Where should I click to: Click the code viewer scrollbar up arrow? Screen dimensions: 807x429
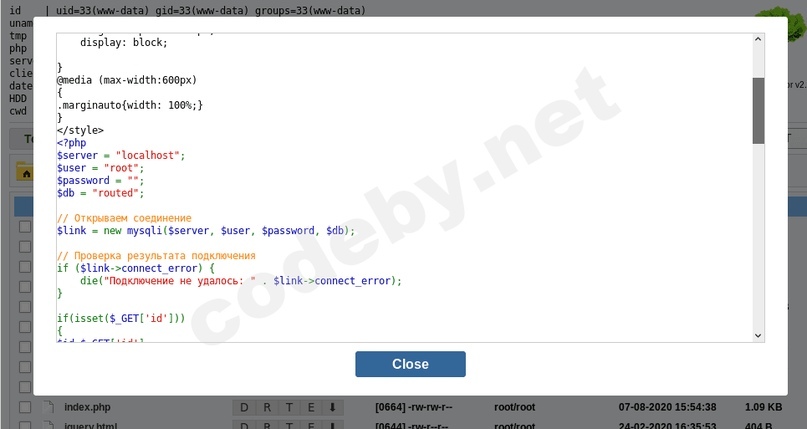(x=758, y=40)
